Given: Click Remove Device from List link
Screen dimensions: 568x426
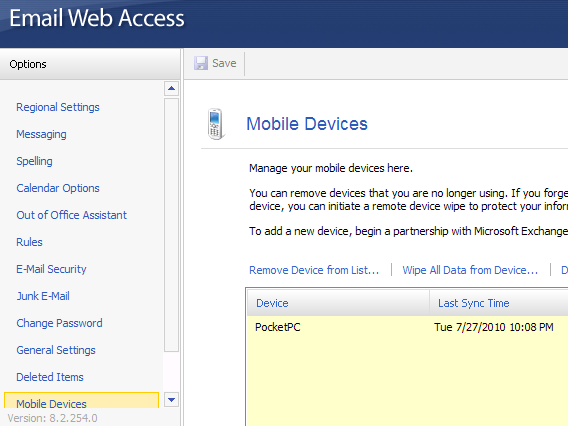Looking at the screenshot, I should pos(314,270).
